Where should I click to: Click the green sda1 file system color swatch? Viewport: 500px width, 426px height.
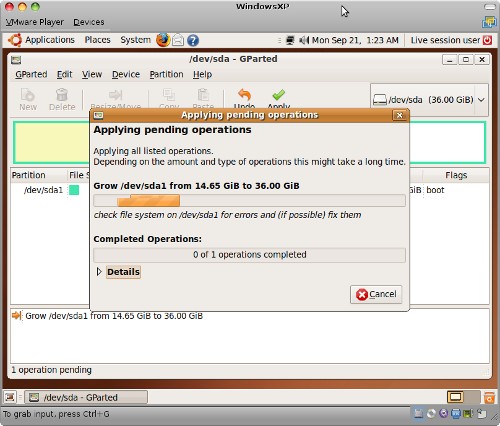pyautogui.click(x=74, y=190)
